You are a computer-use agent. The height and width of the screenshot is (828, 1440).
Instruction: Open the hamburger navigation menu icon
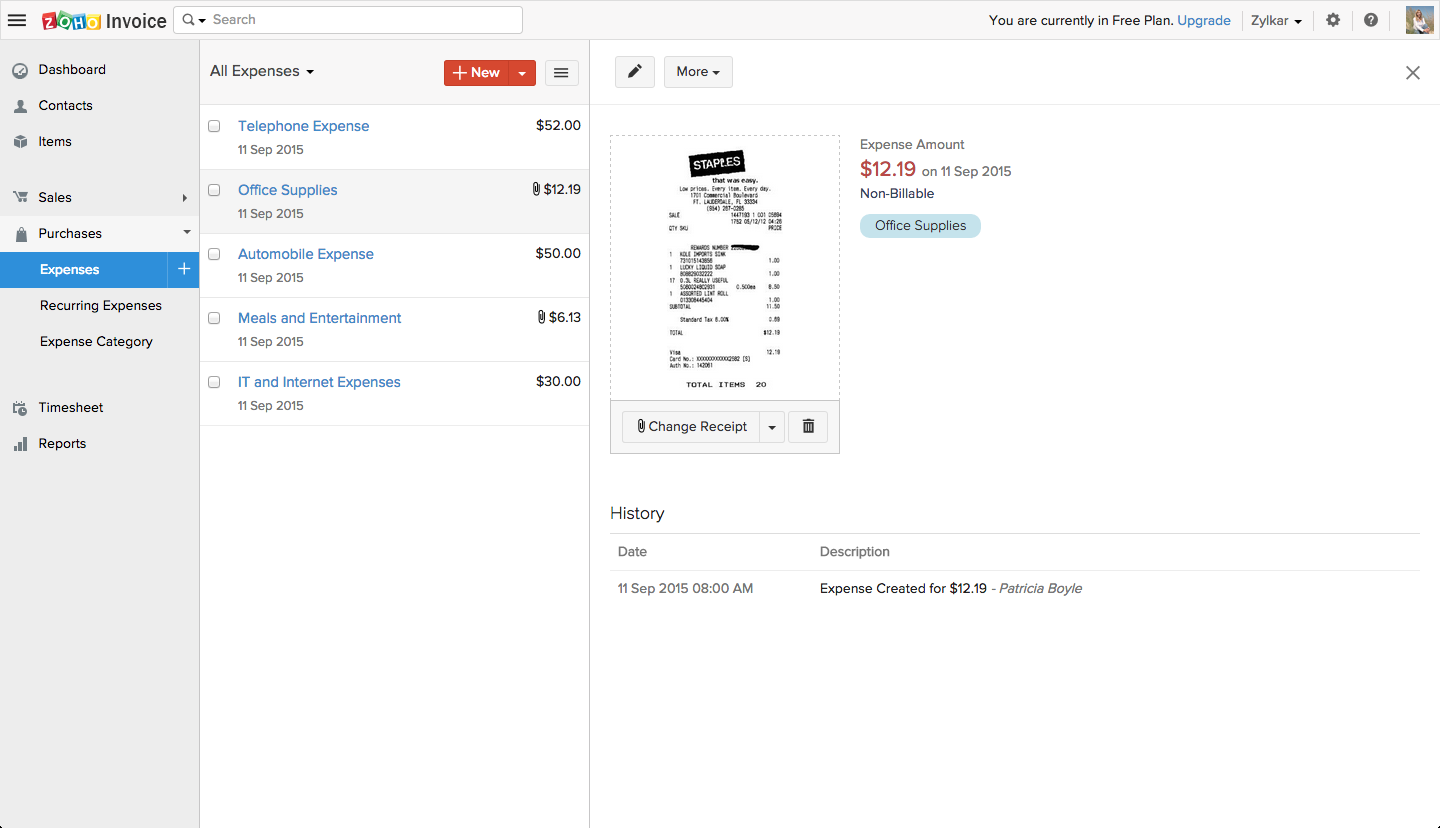click(17, 20)
